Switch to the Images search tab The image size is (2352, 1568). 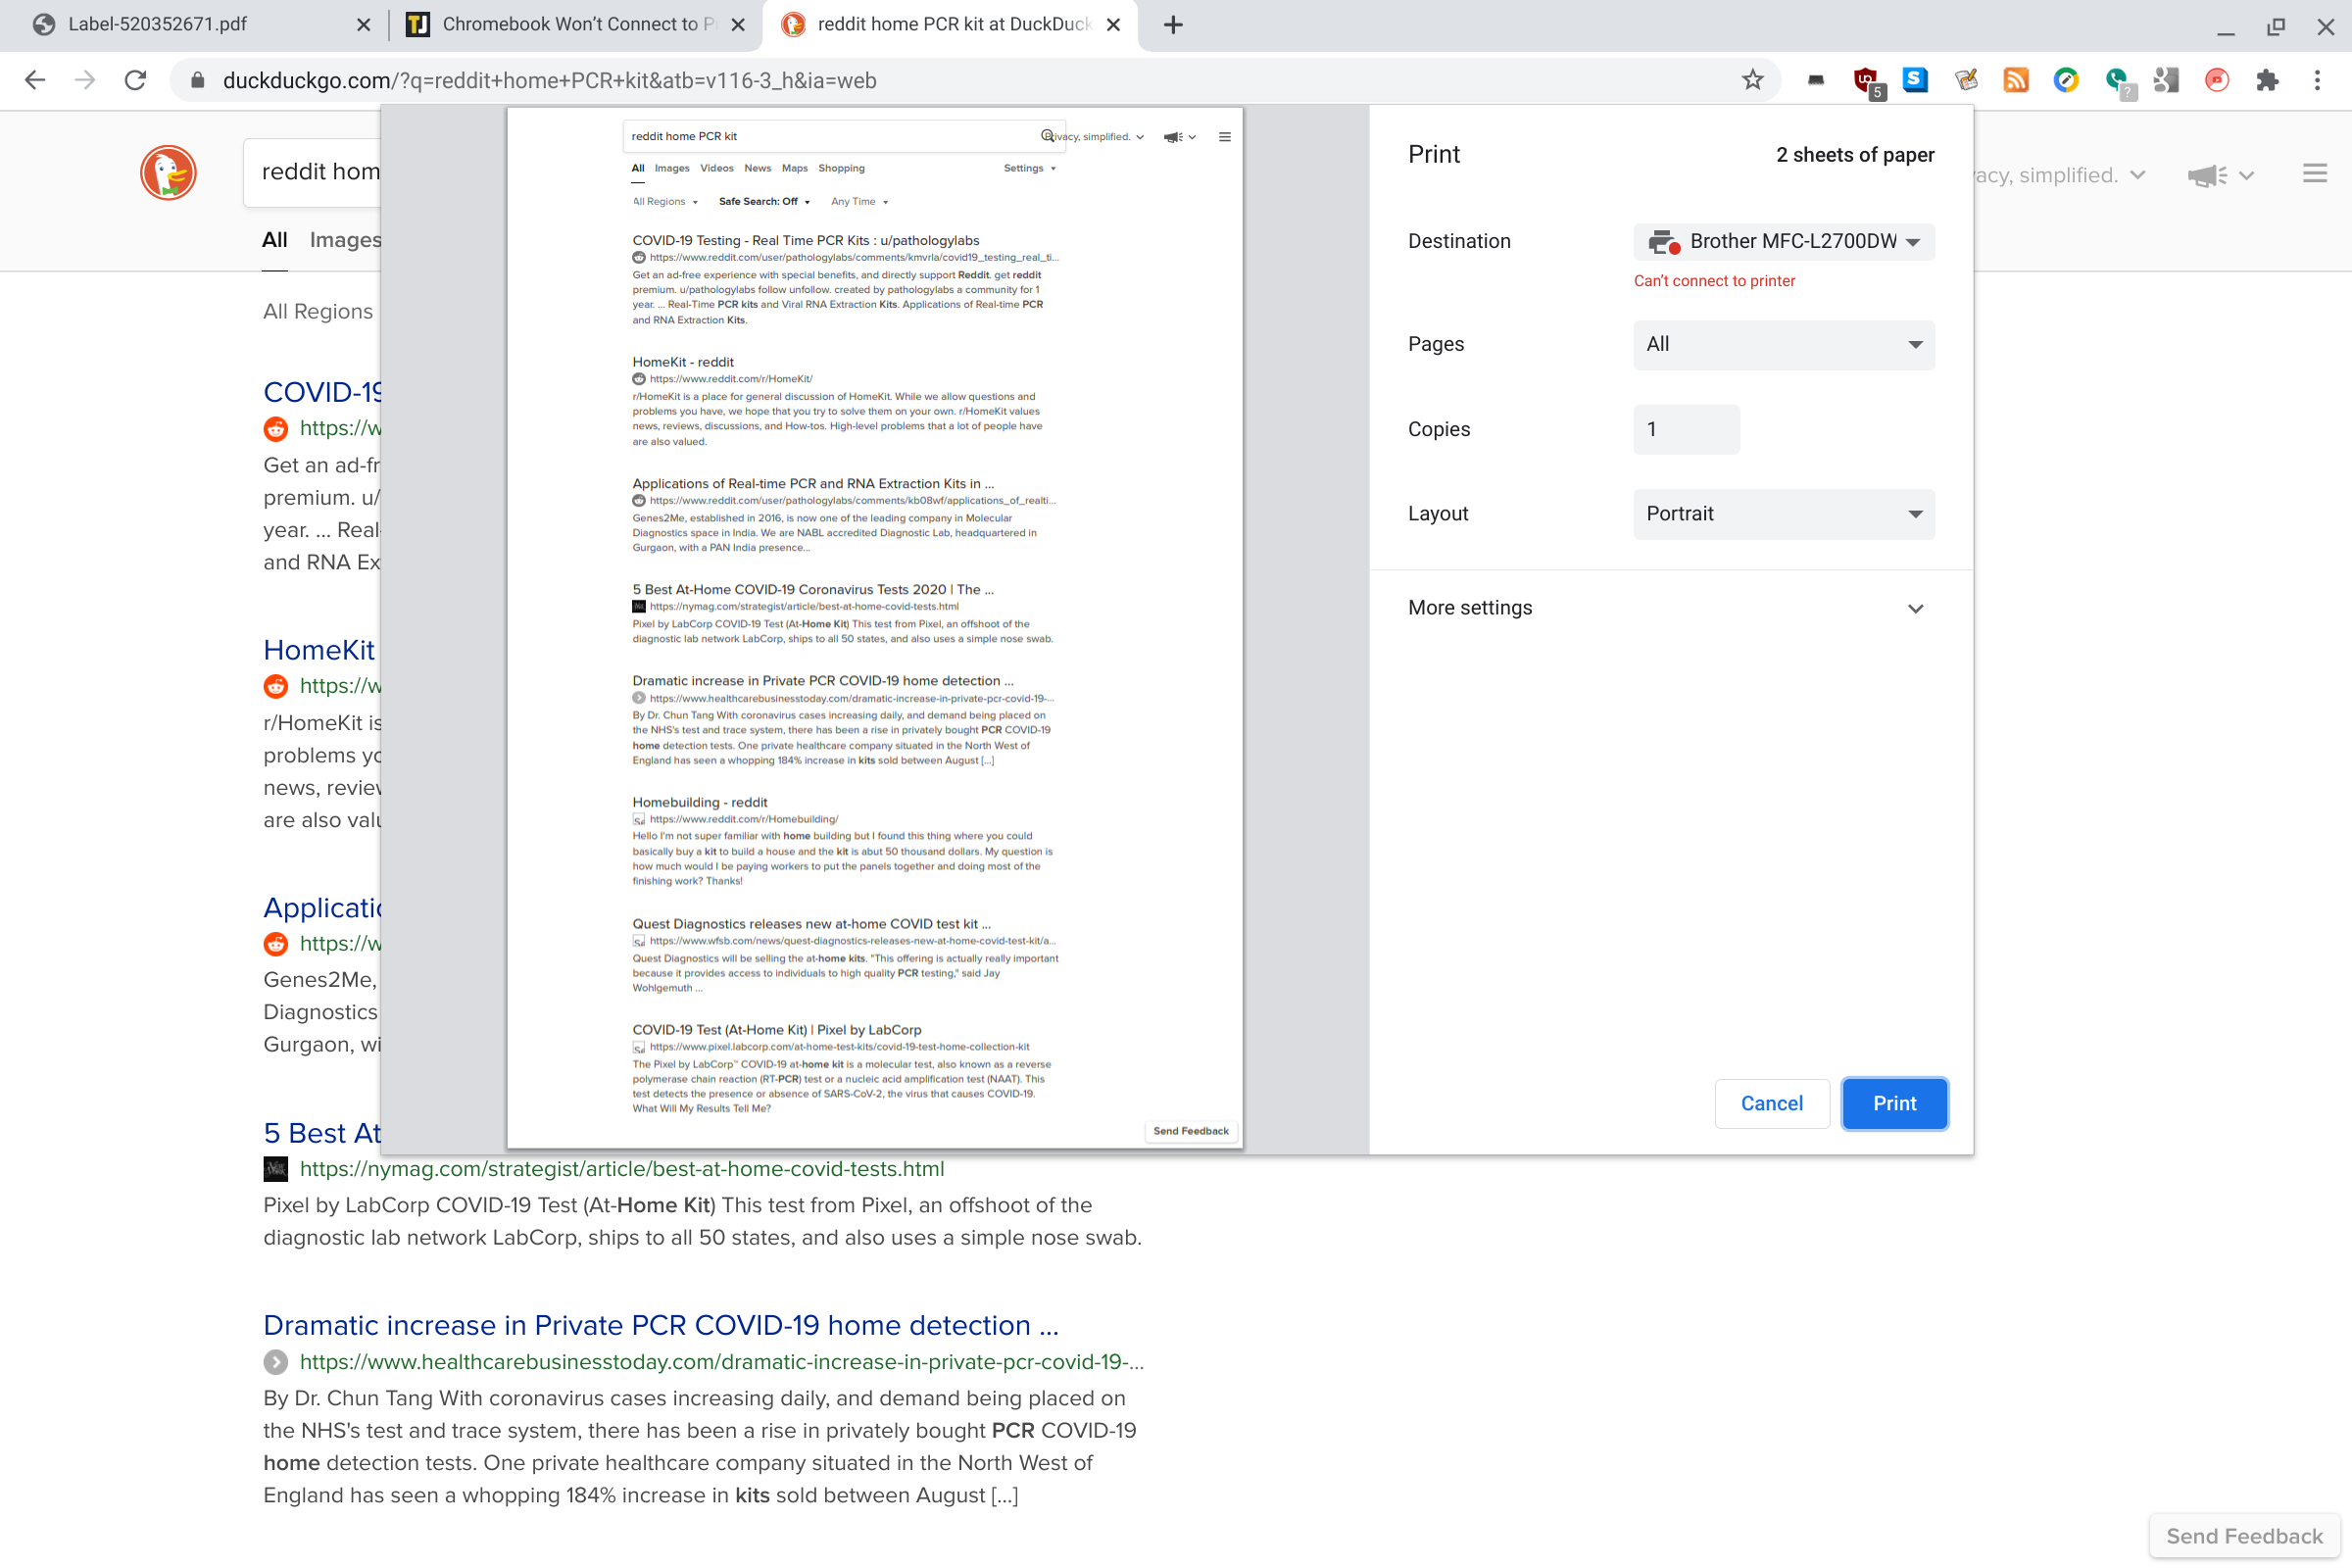[344, 239]
